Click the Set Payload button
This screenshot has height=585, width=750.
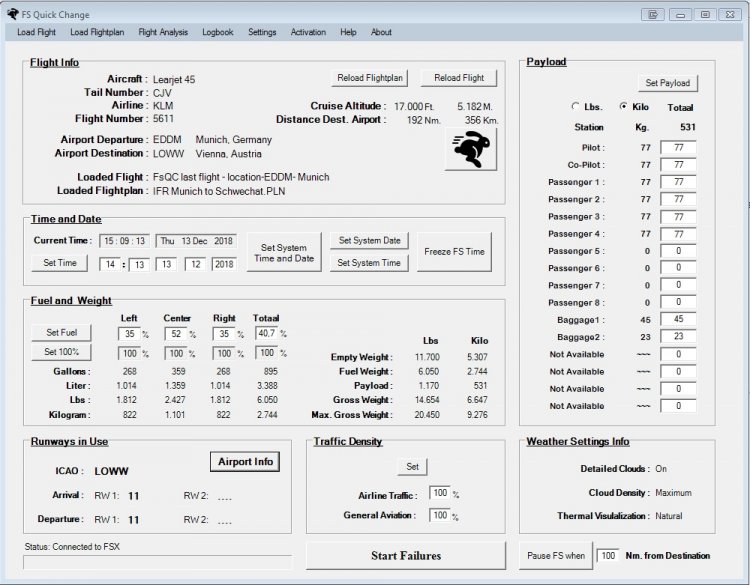point(668,83)
